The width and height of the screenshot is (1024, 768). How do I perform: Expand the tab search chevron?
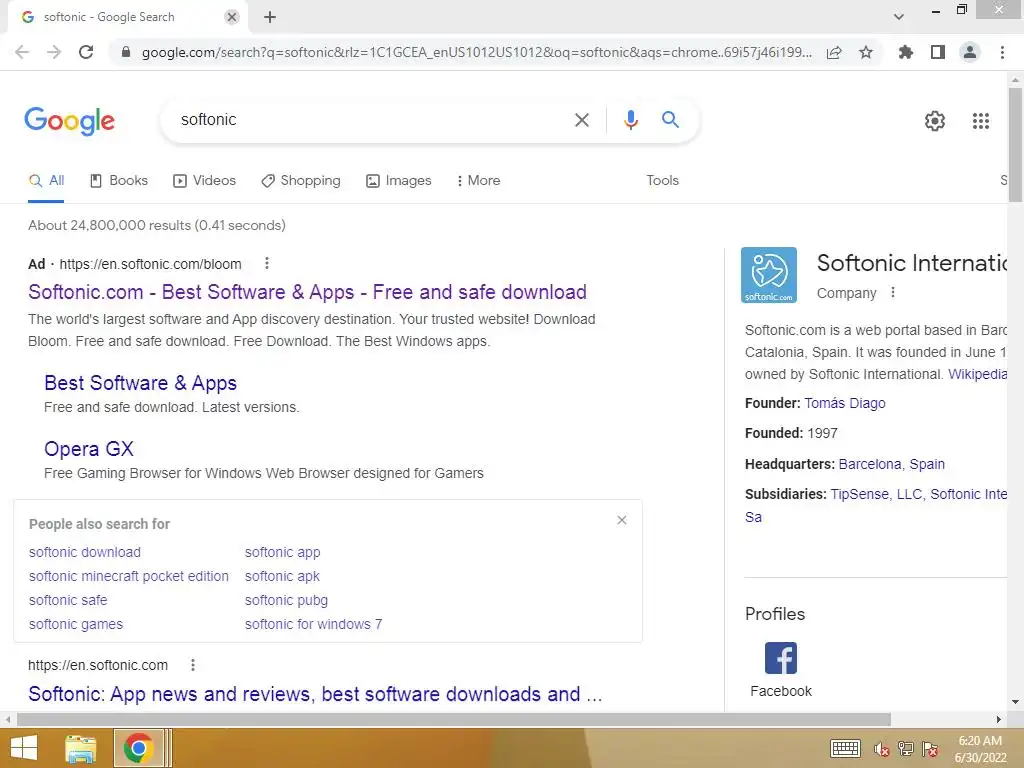point(899,17)
